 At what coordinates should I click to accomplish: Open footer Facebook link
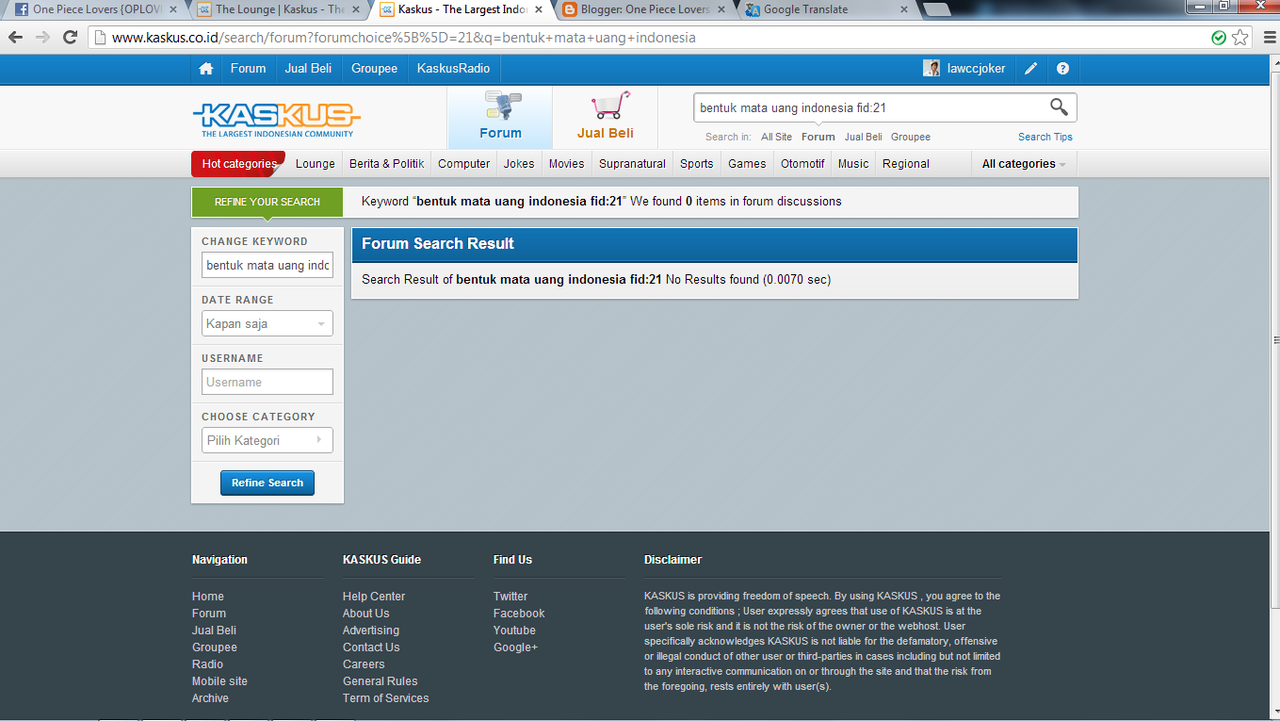click(519, 613)
